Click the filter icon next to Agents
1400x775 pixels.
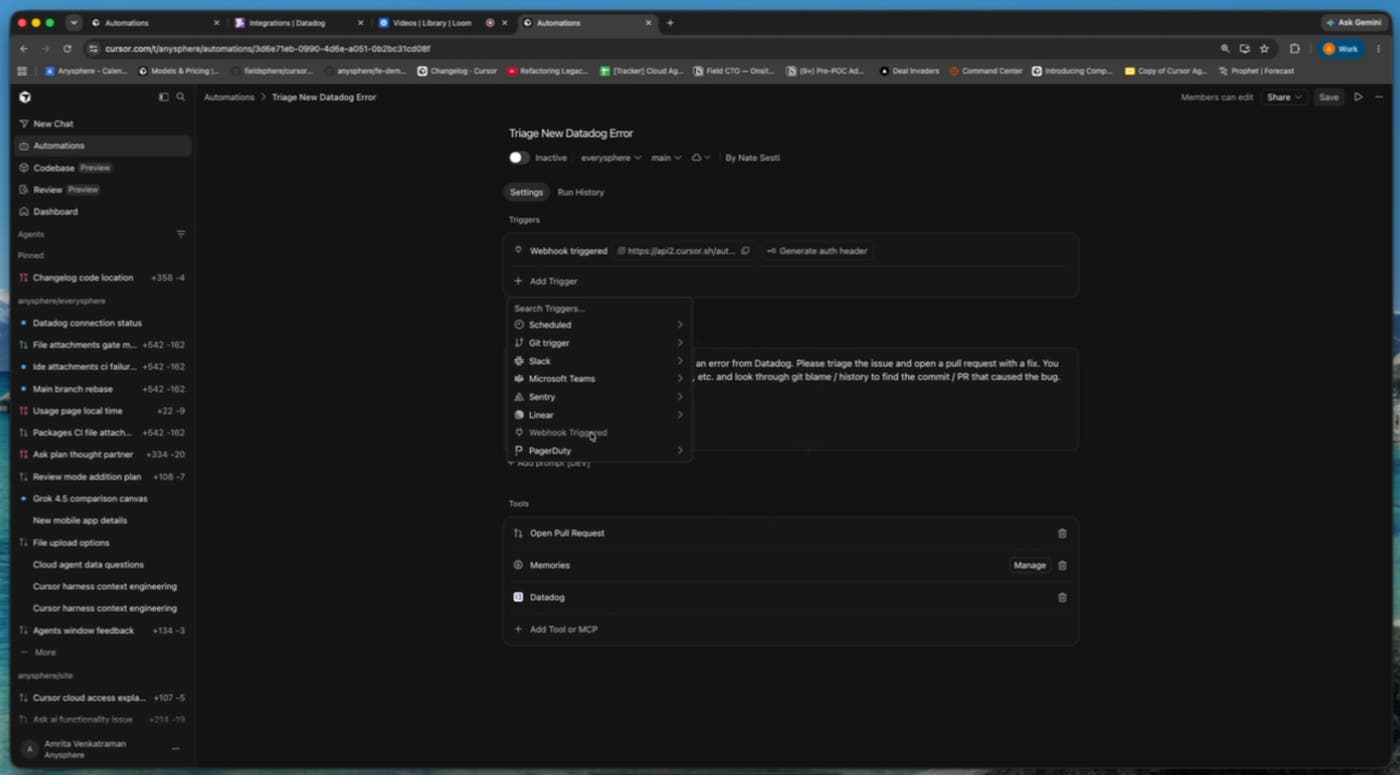click(x=181, y=234)
